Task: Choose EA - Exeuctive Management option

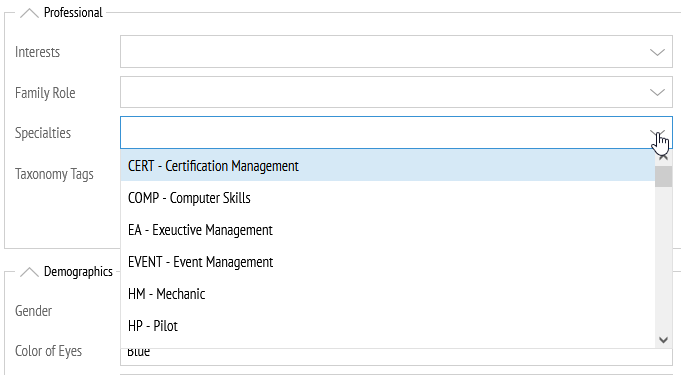Action: [x=387, y=230]
